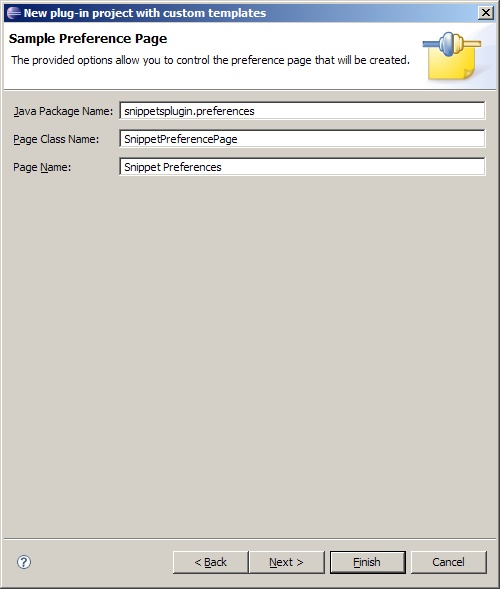Click the 'Java Package Name:' label

[x=63, y=111]
